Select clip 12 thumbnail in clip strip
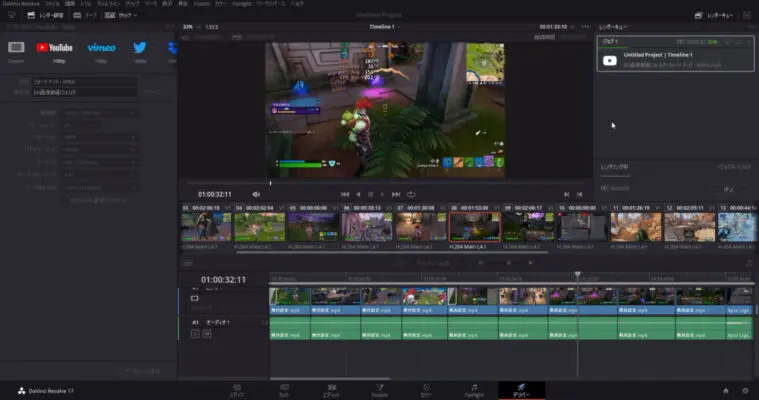Image resolution: width=759 pixels, height=400 pixels. tap(689, 227)
